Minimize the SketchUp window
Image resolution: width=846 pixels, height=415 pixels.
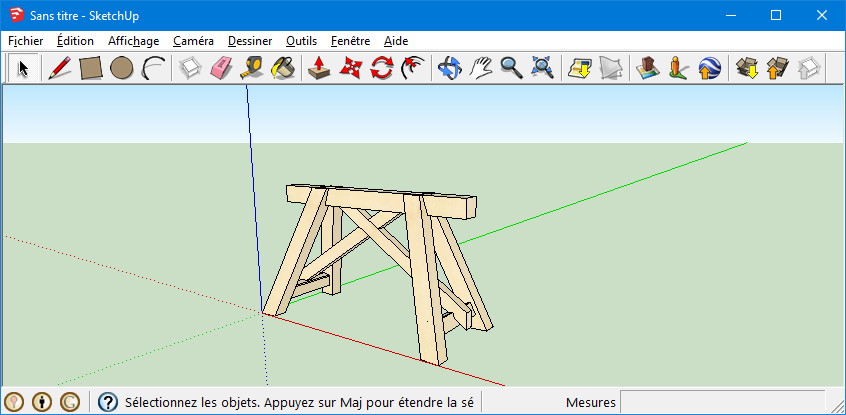point(730,15)
